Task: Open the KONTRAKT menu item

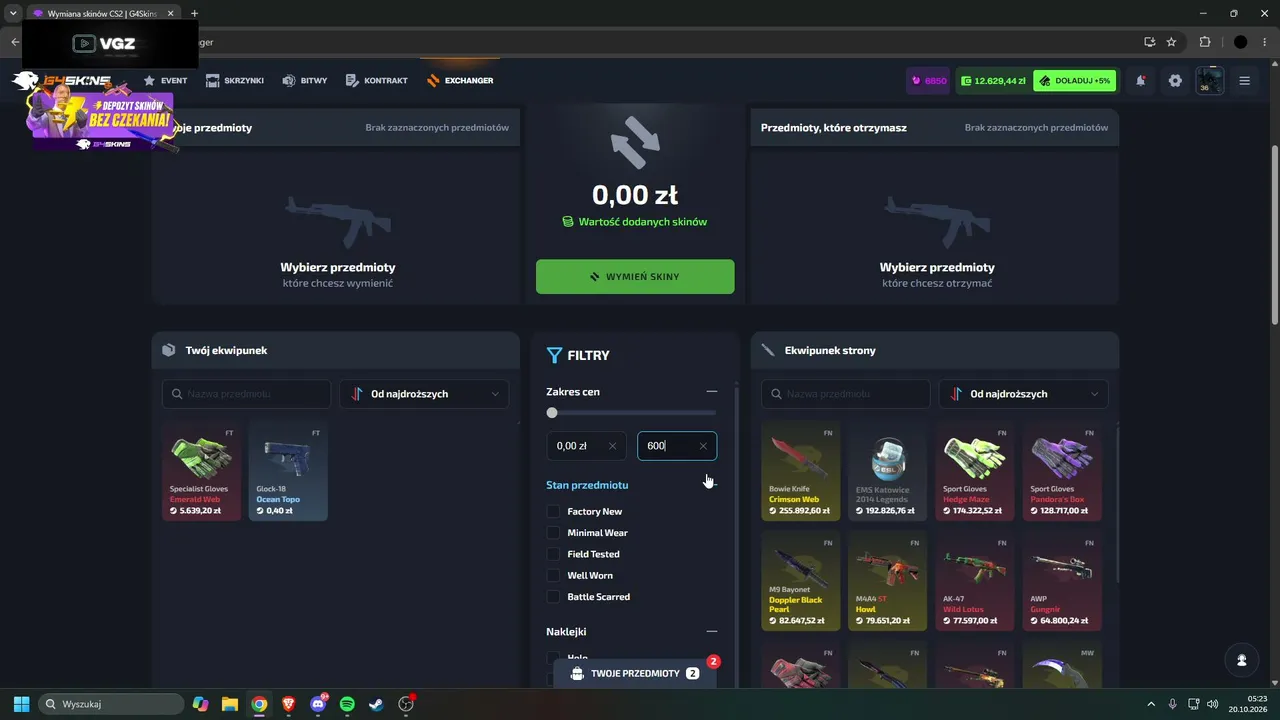Action: pyautogui.click(x=376, y=81)
